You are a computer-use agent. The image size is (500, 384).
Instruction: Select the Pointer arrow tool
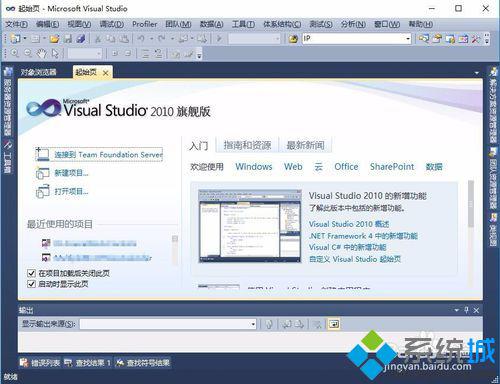coord(55,53)
